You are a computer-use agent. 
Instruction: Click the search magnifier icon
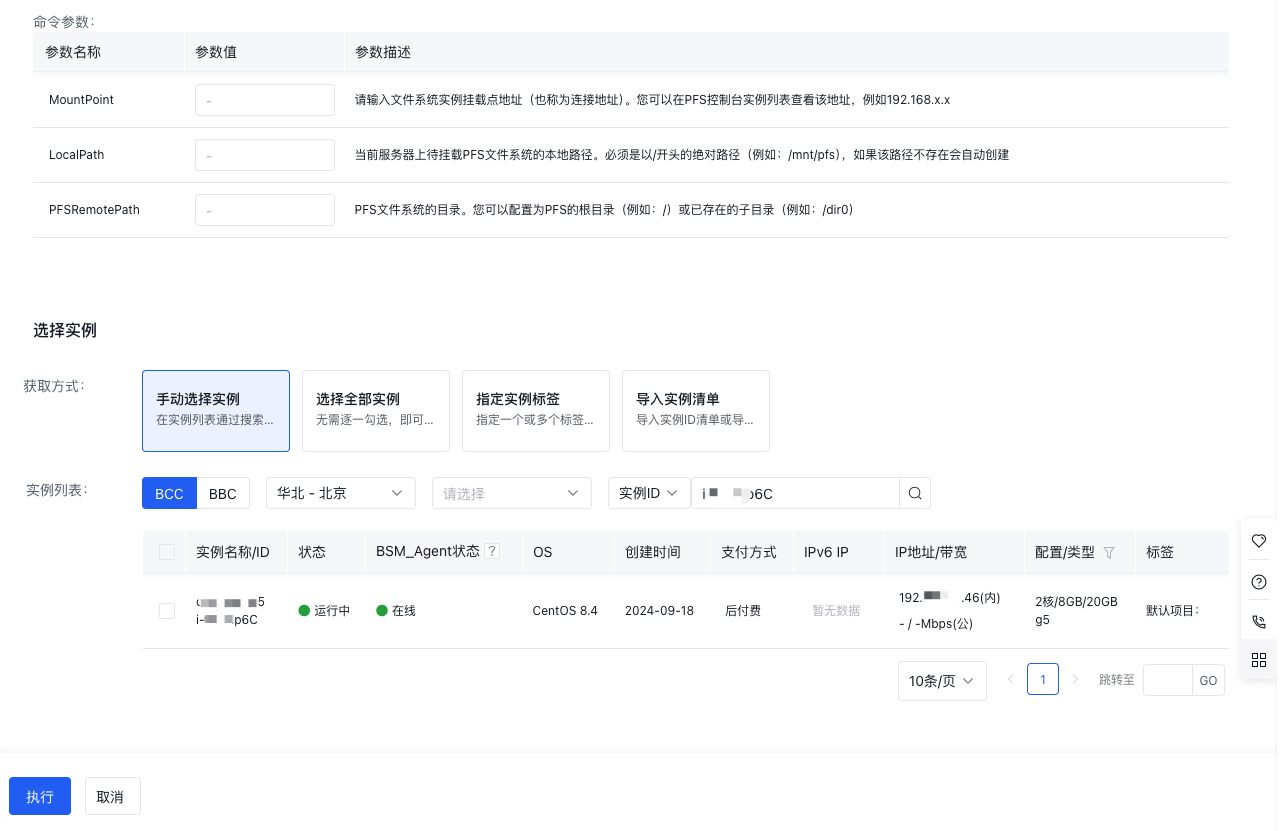point(915,493)
